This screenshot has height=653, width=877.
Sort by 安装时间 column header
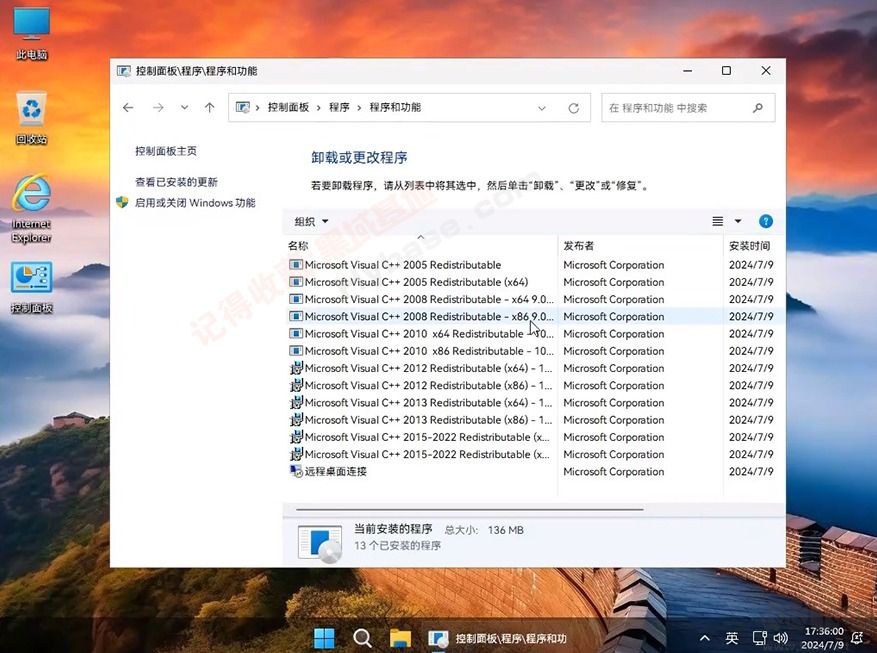(754, 245)
